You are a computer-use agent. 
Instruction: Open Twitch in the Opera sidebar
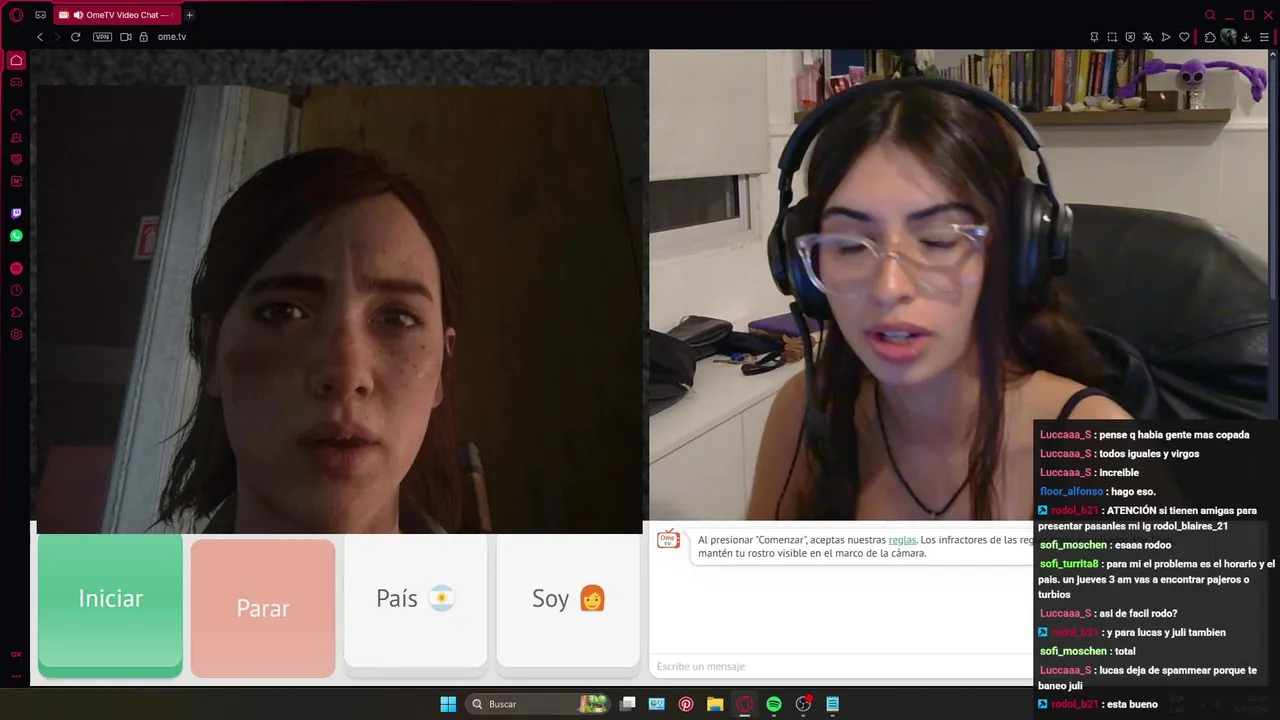(x=16, y=213)
